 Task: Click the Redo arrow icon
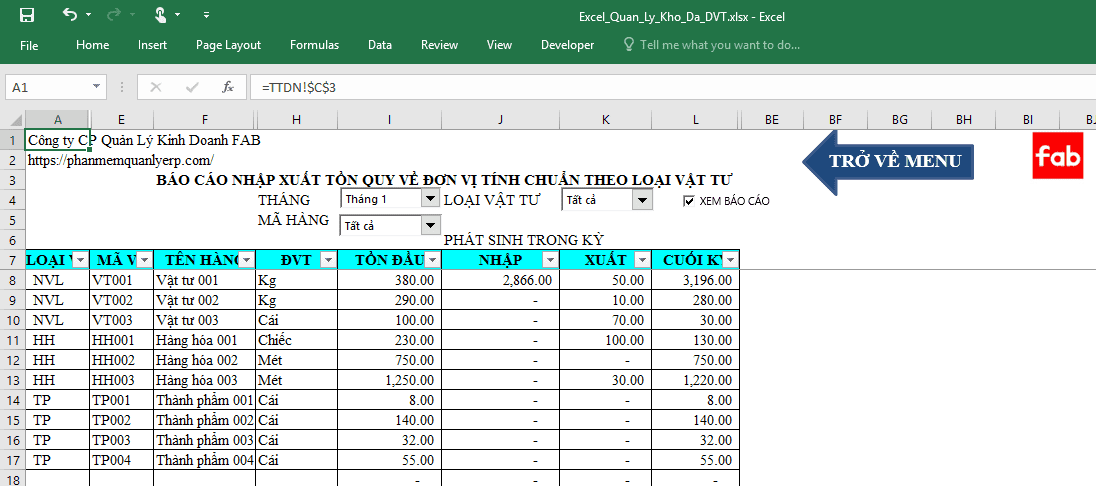[x=114, y=15]
